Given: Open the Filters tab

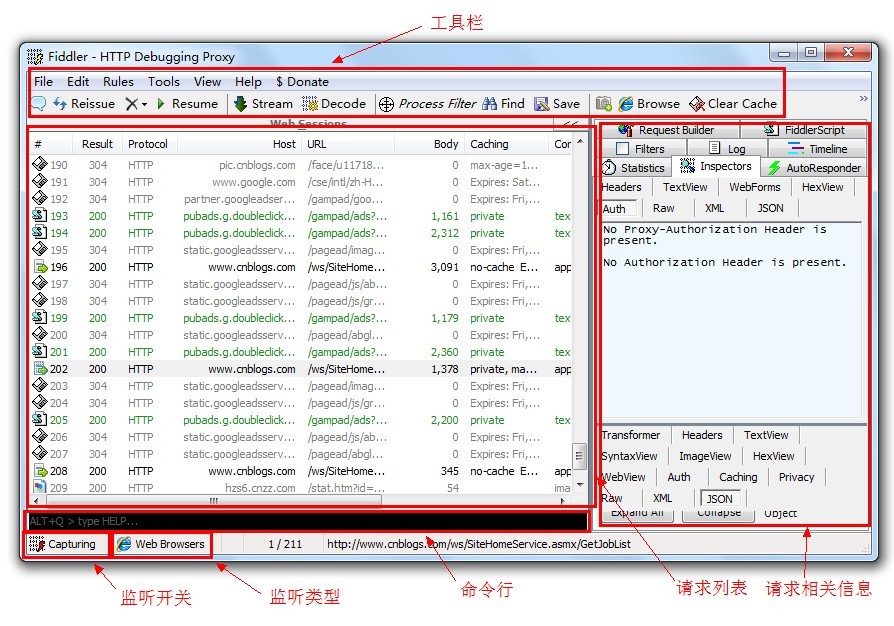Looking at the screenshot, I should tap(641, 149).
